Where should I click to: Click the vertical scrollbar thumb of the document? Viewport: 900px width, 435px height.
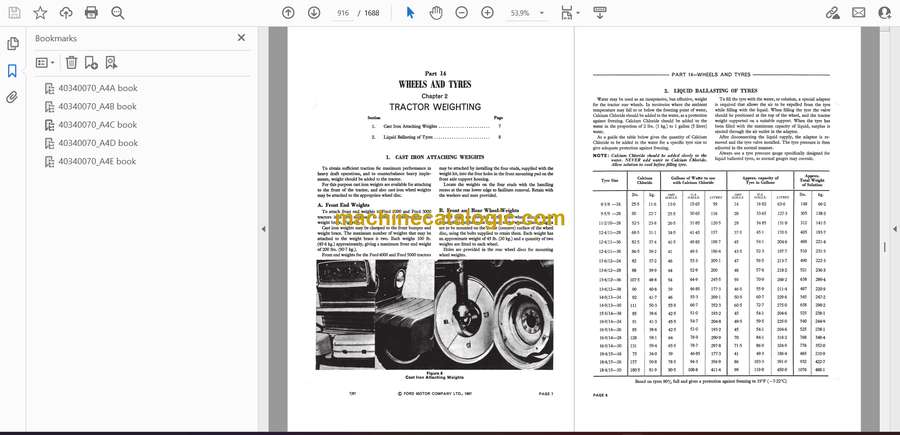tap(885, 247)
